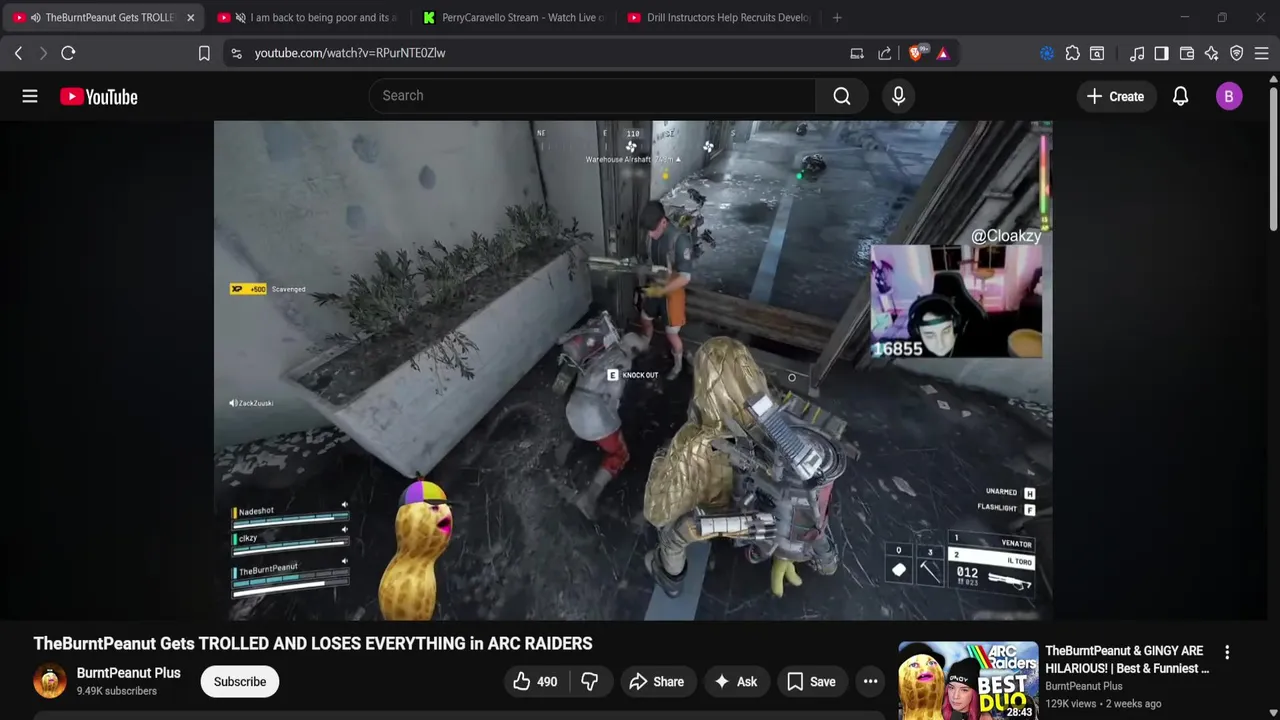
Task: Open the media control music note
Action: (1137, 53)
